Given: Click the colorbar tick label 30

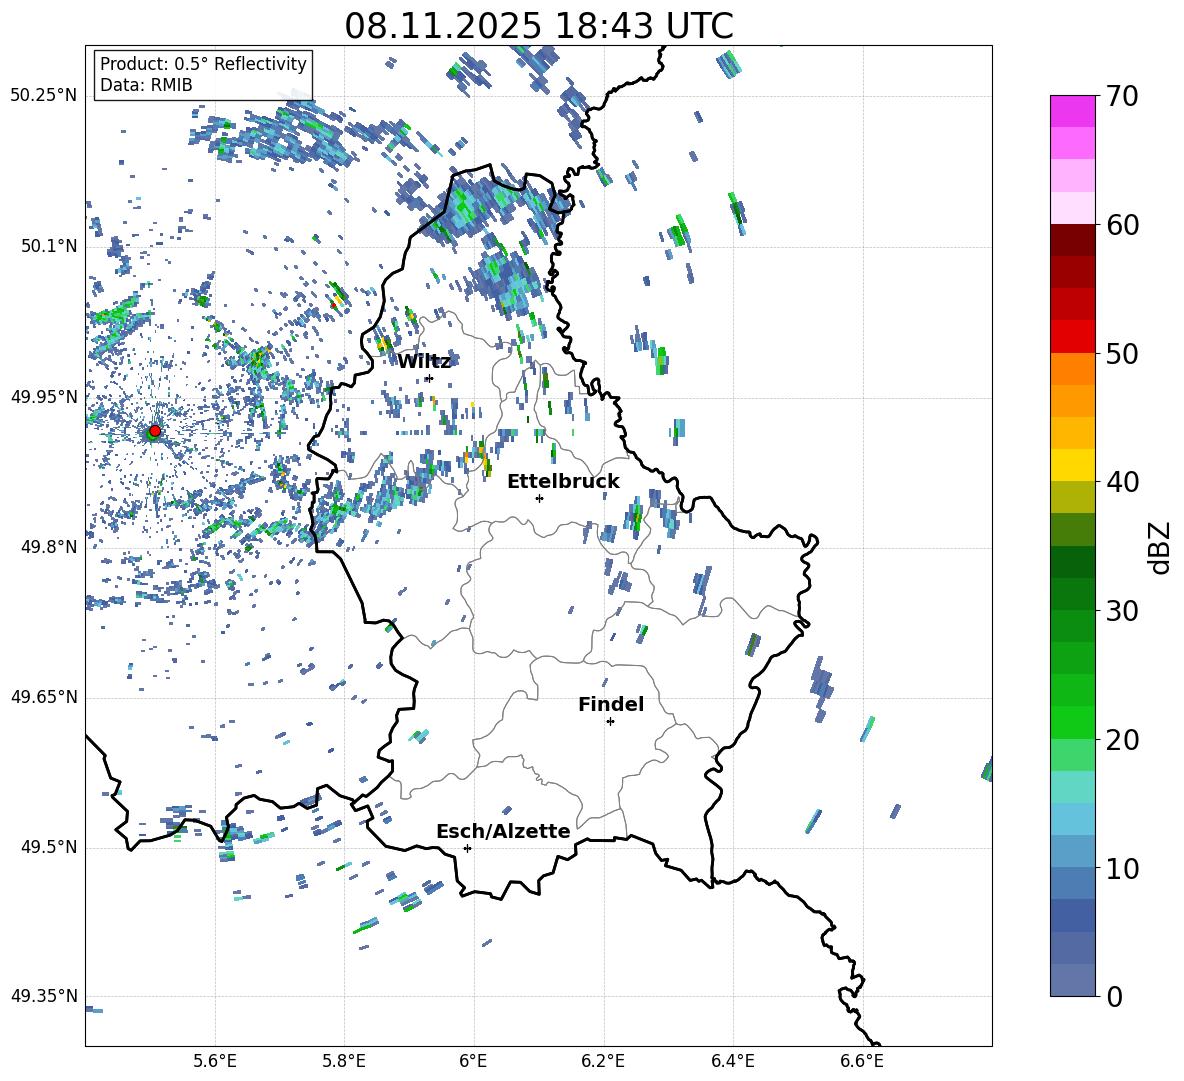Looking at the screenshot, I should (1123, 611).
